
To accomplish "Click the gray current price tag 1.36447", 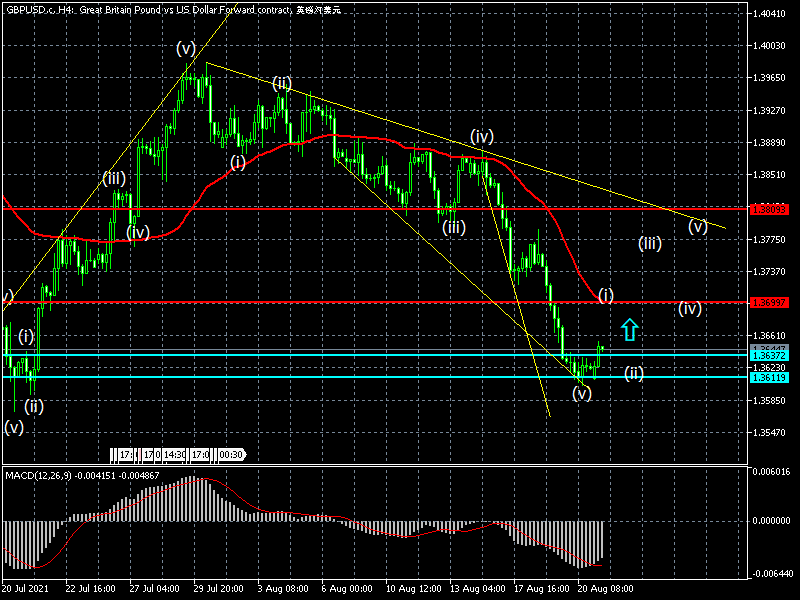I will pos(772,348).
